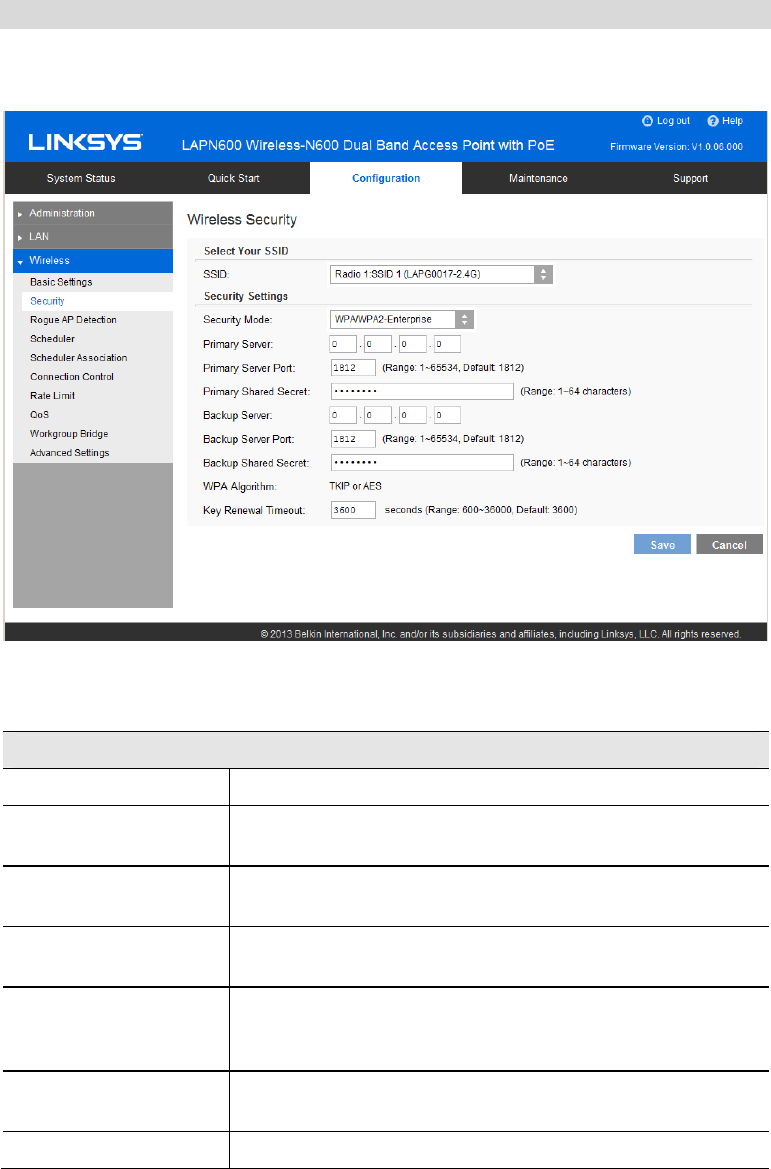Screen dimensions: 771x1169
Task: Focus Backup Server first octet field
Action: click(343, 415)
